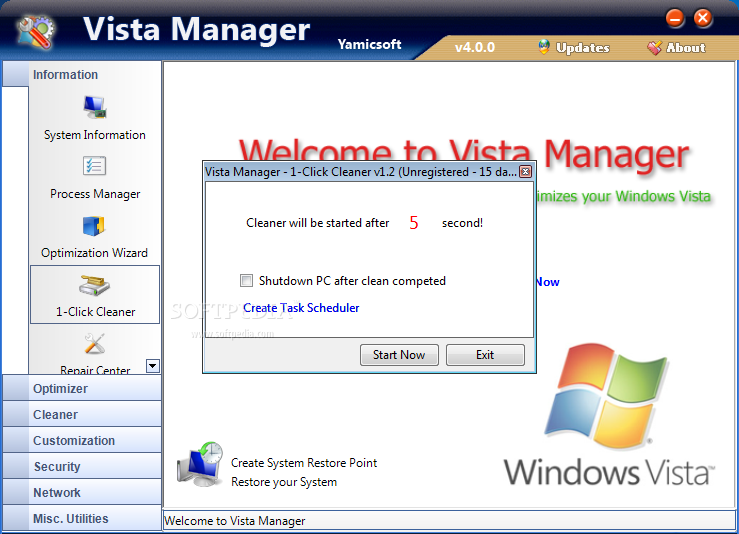Expand the Cleaner section
Image resolution: width=739 pixels, height=534 pixels.
pyautogui.click(x=82, y=414)
